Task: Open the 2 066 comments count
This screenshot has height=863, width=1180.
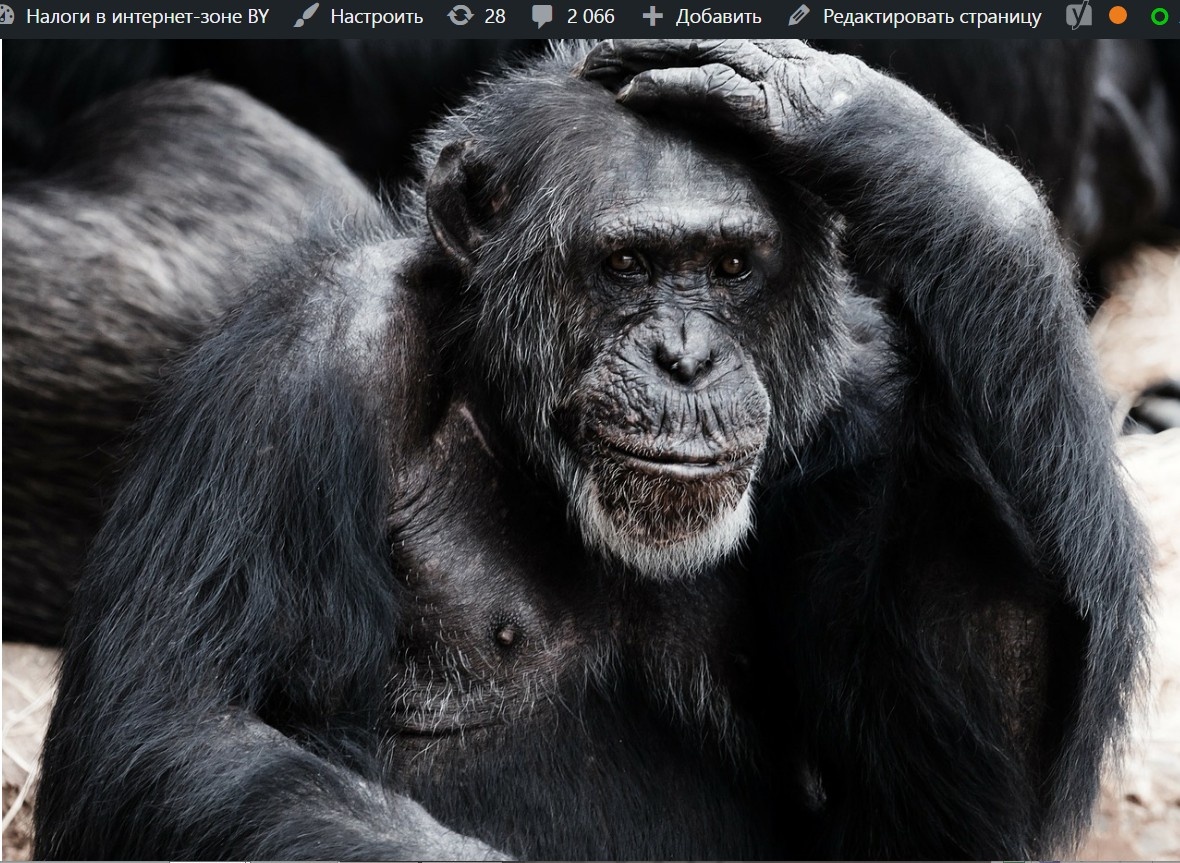Action: (x=590, y=17)
